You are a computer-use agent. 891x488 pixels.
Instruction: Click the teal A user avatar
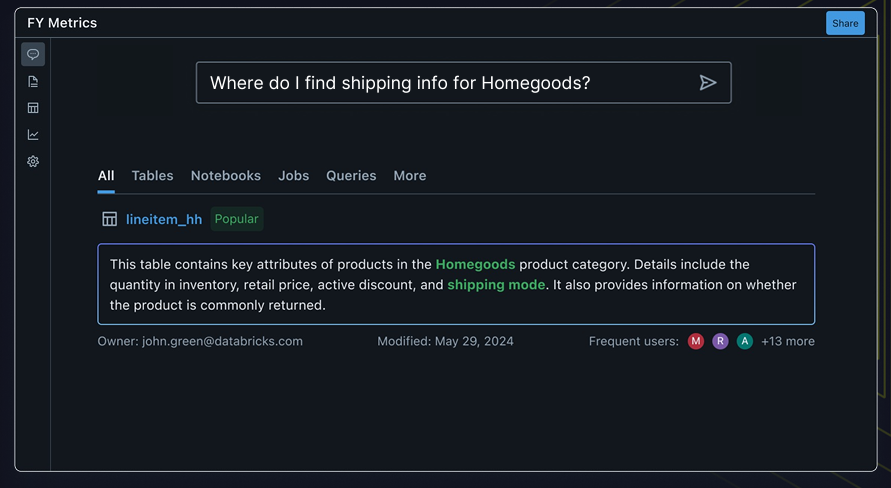coord(744,341)
